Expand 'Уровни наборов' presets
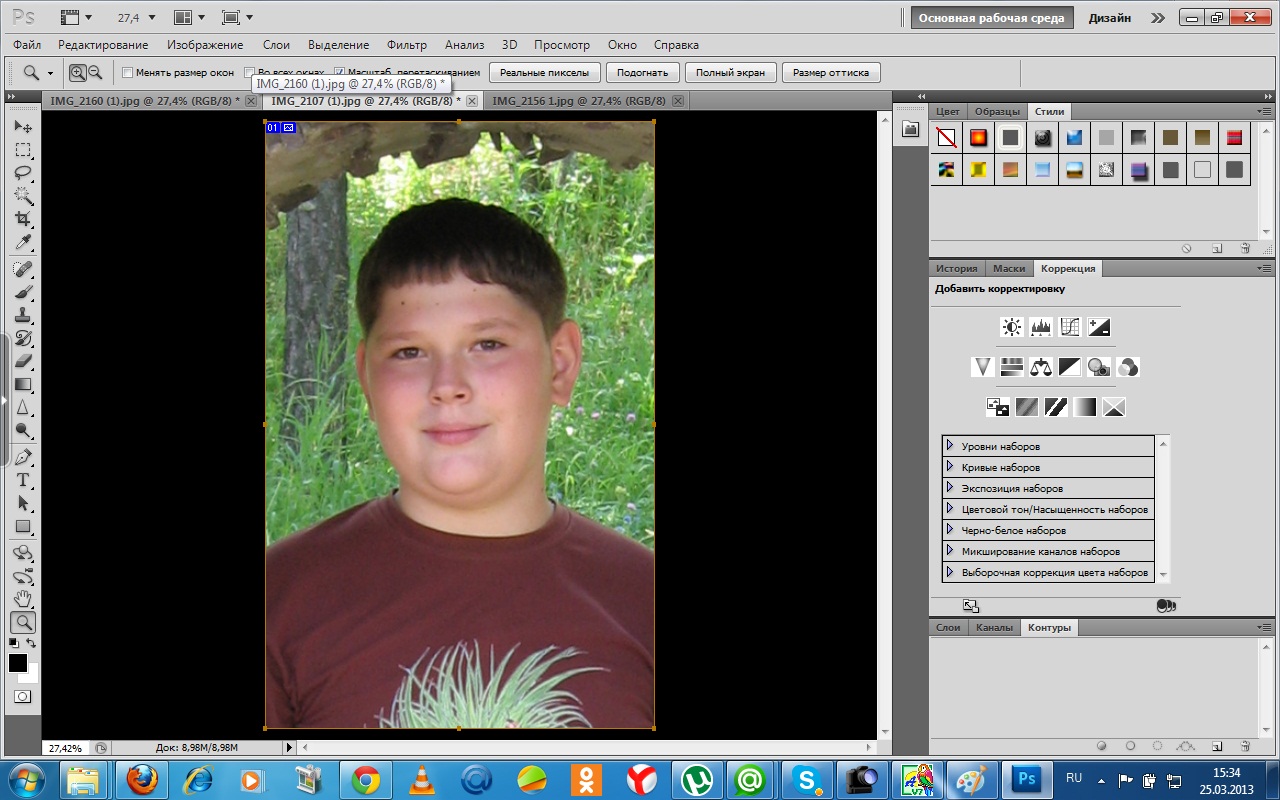 point(949,446)
